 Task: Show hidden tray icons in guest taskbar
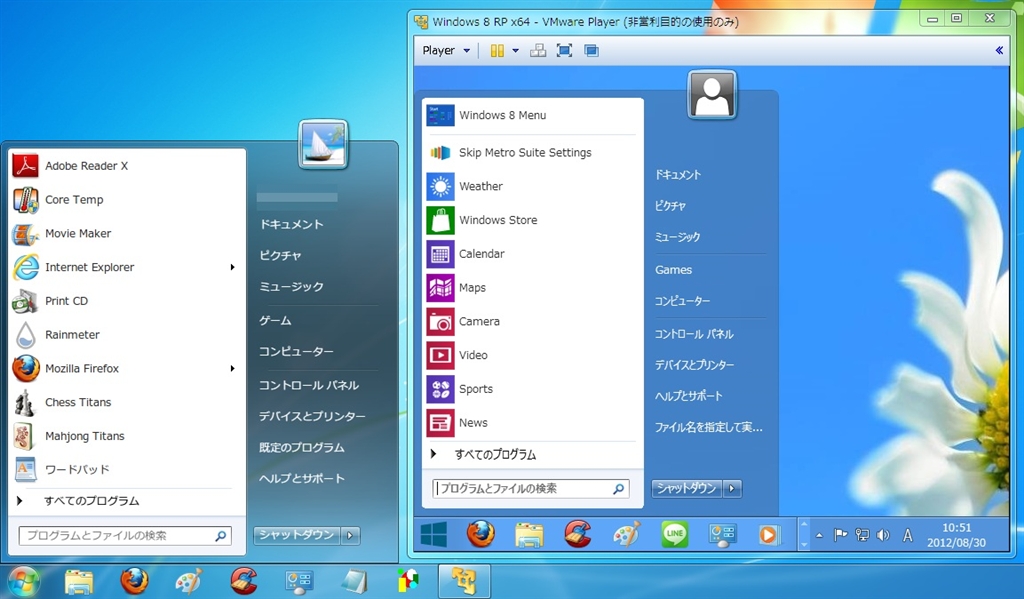coord(820,535)
